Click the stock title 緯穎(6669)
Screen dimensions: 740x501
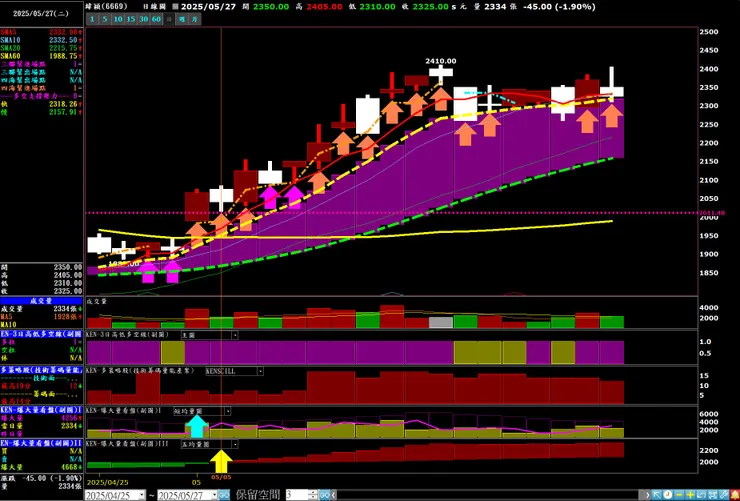107,7
